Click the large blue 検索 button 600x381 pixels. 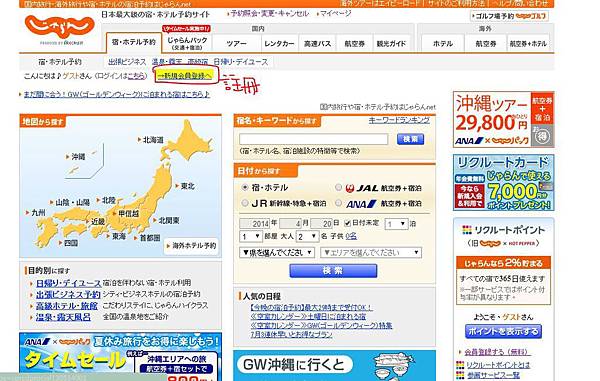point(333,271)
